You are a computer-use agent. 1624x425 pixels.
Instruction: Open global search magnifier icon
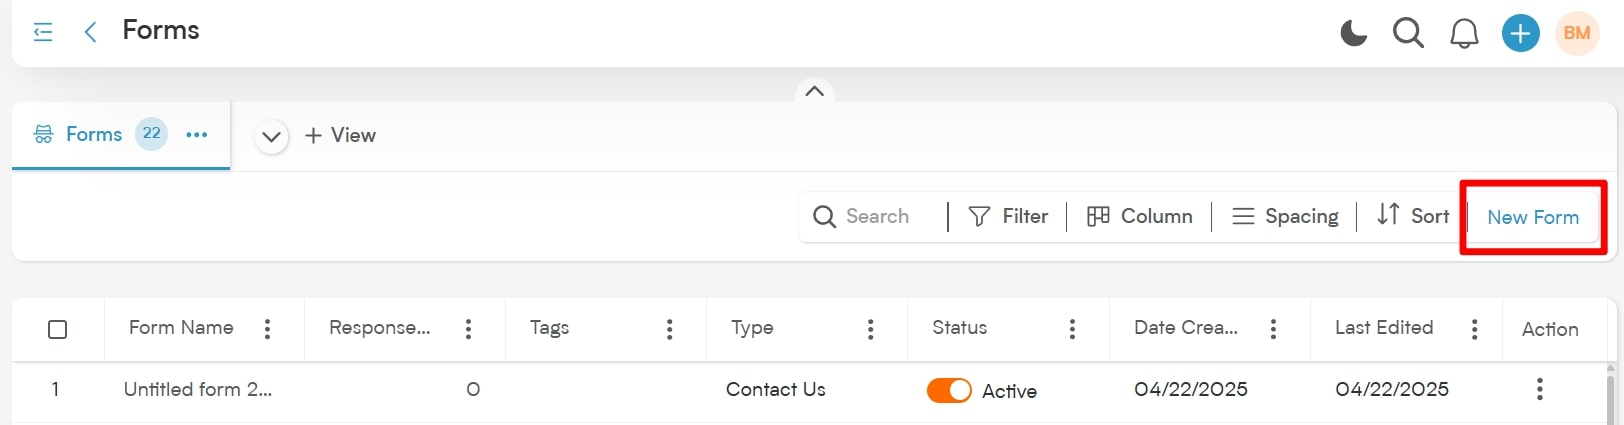tap(1408, 33)
